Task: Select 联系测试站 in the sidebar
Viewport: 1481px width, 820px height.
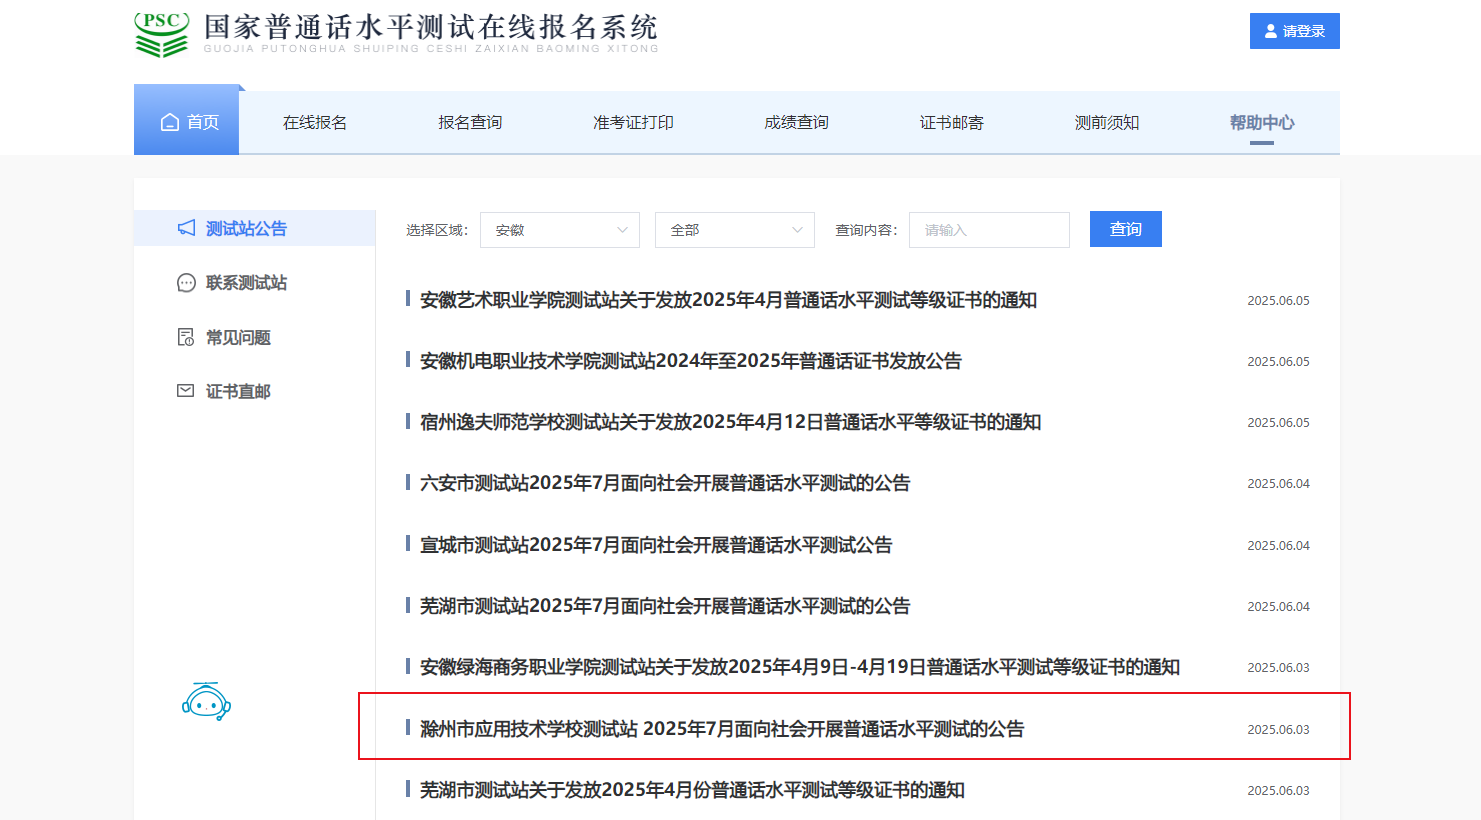Action: (x=246, y=283)
